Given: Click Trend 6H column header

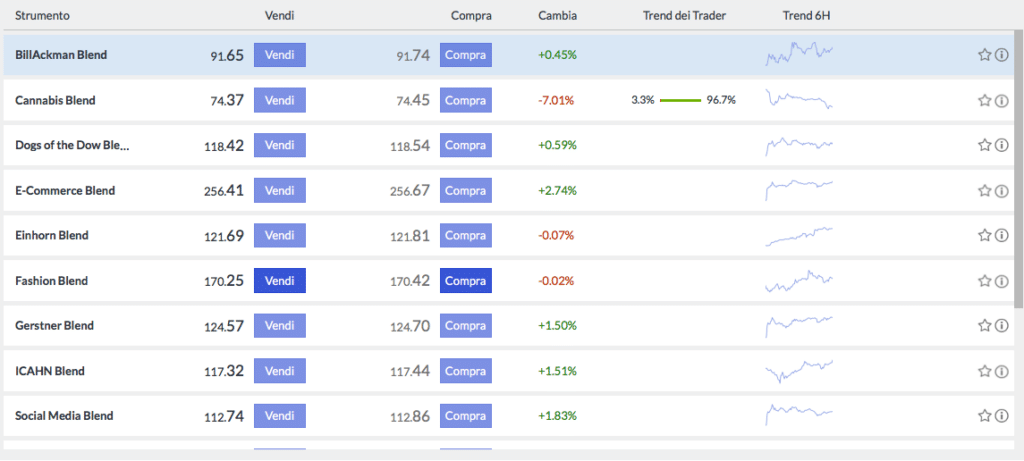Looking at the screenshot, I should [x=807, y=14].
